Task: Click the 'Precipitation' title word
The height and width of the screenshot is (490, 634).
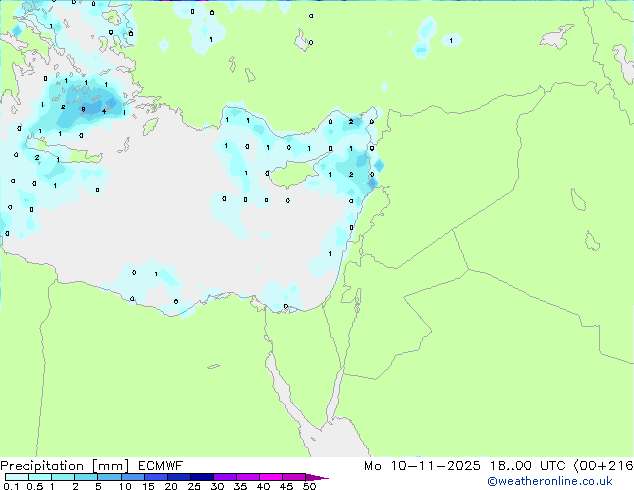Action: 42,466
